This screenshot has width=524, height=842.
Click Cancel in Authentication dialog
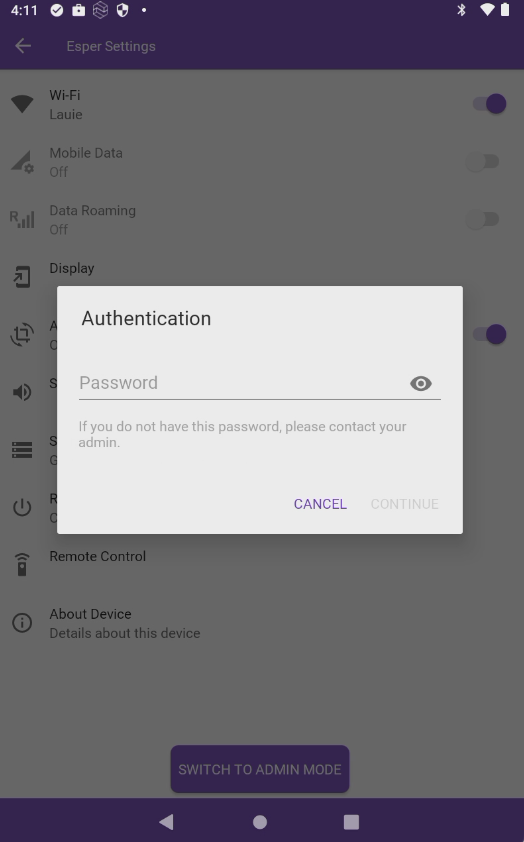(320, 504)
